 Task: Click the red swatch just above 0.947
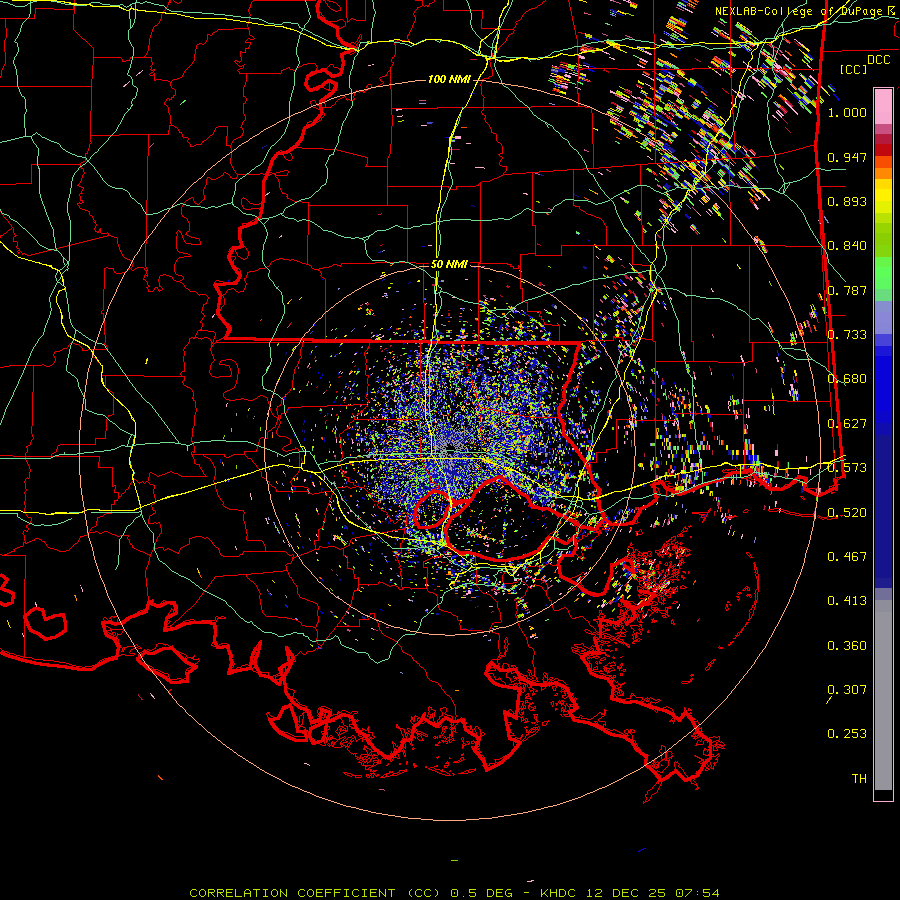click(883, 149)
